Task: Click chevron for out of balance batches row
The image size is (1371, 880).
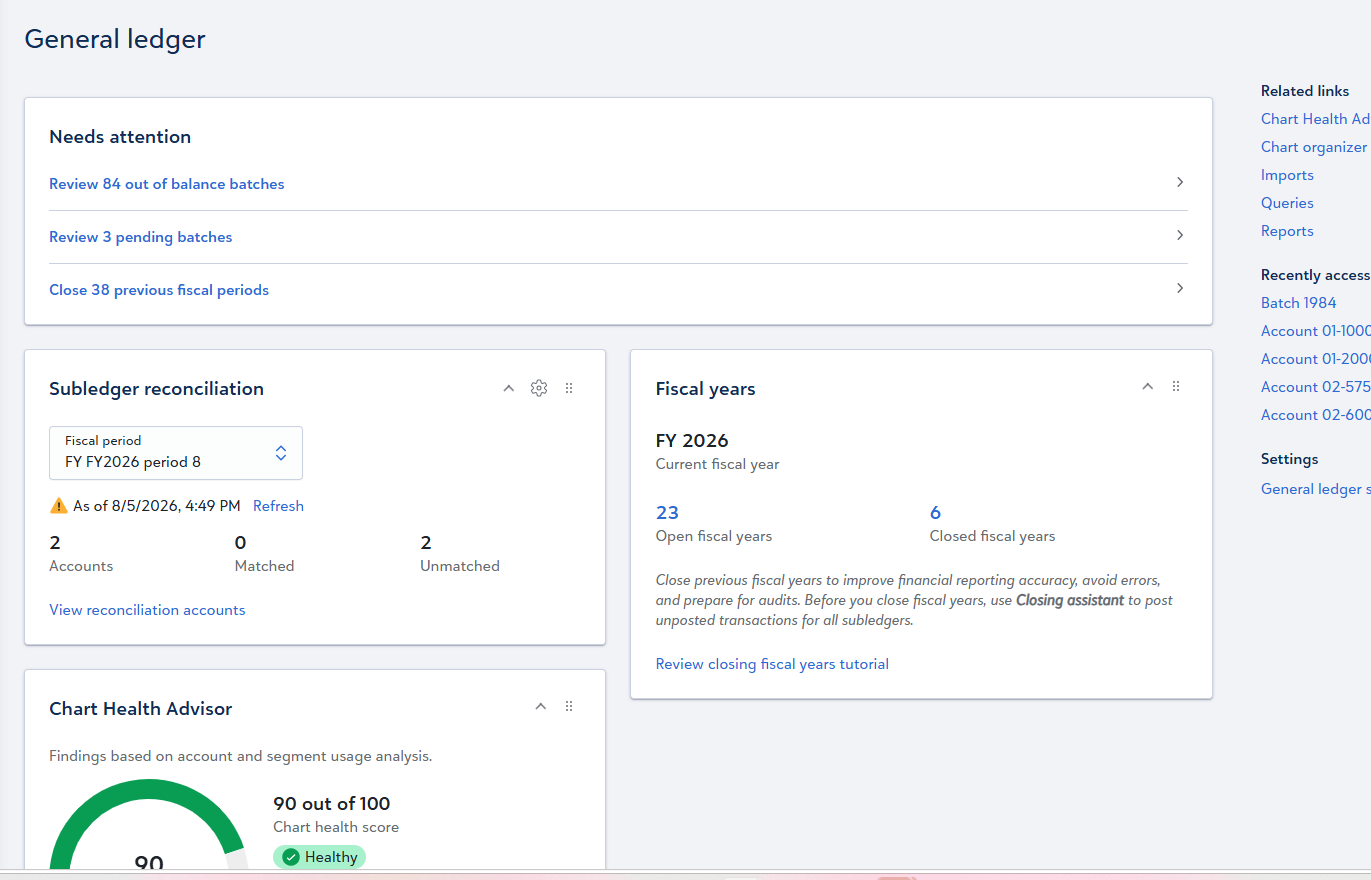Action: [1180, 182]
